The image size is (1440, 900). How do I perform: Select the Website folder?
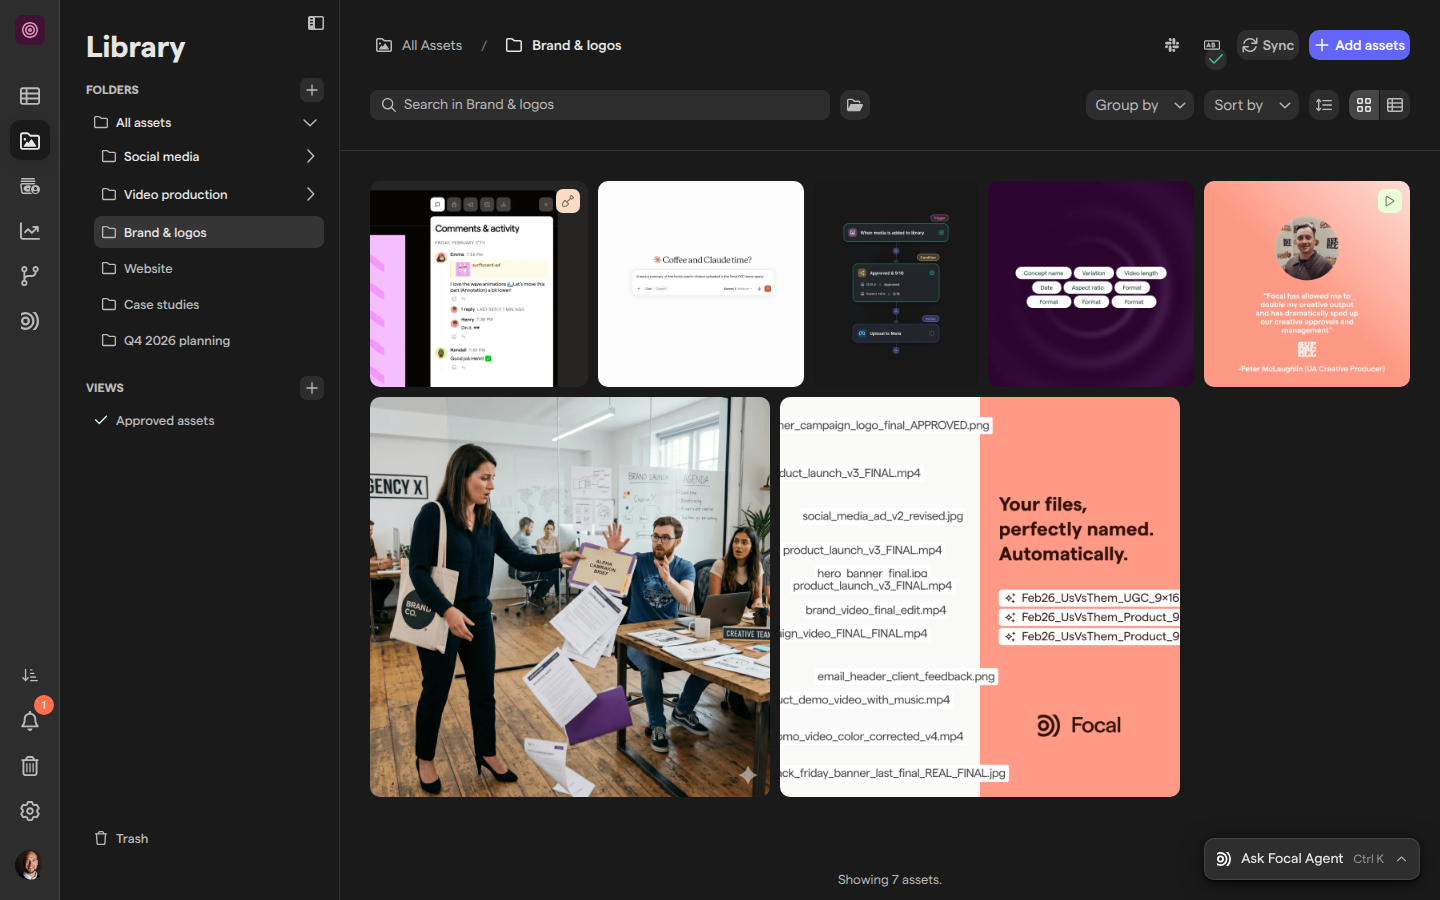coord(209,269)
